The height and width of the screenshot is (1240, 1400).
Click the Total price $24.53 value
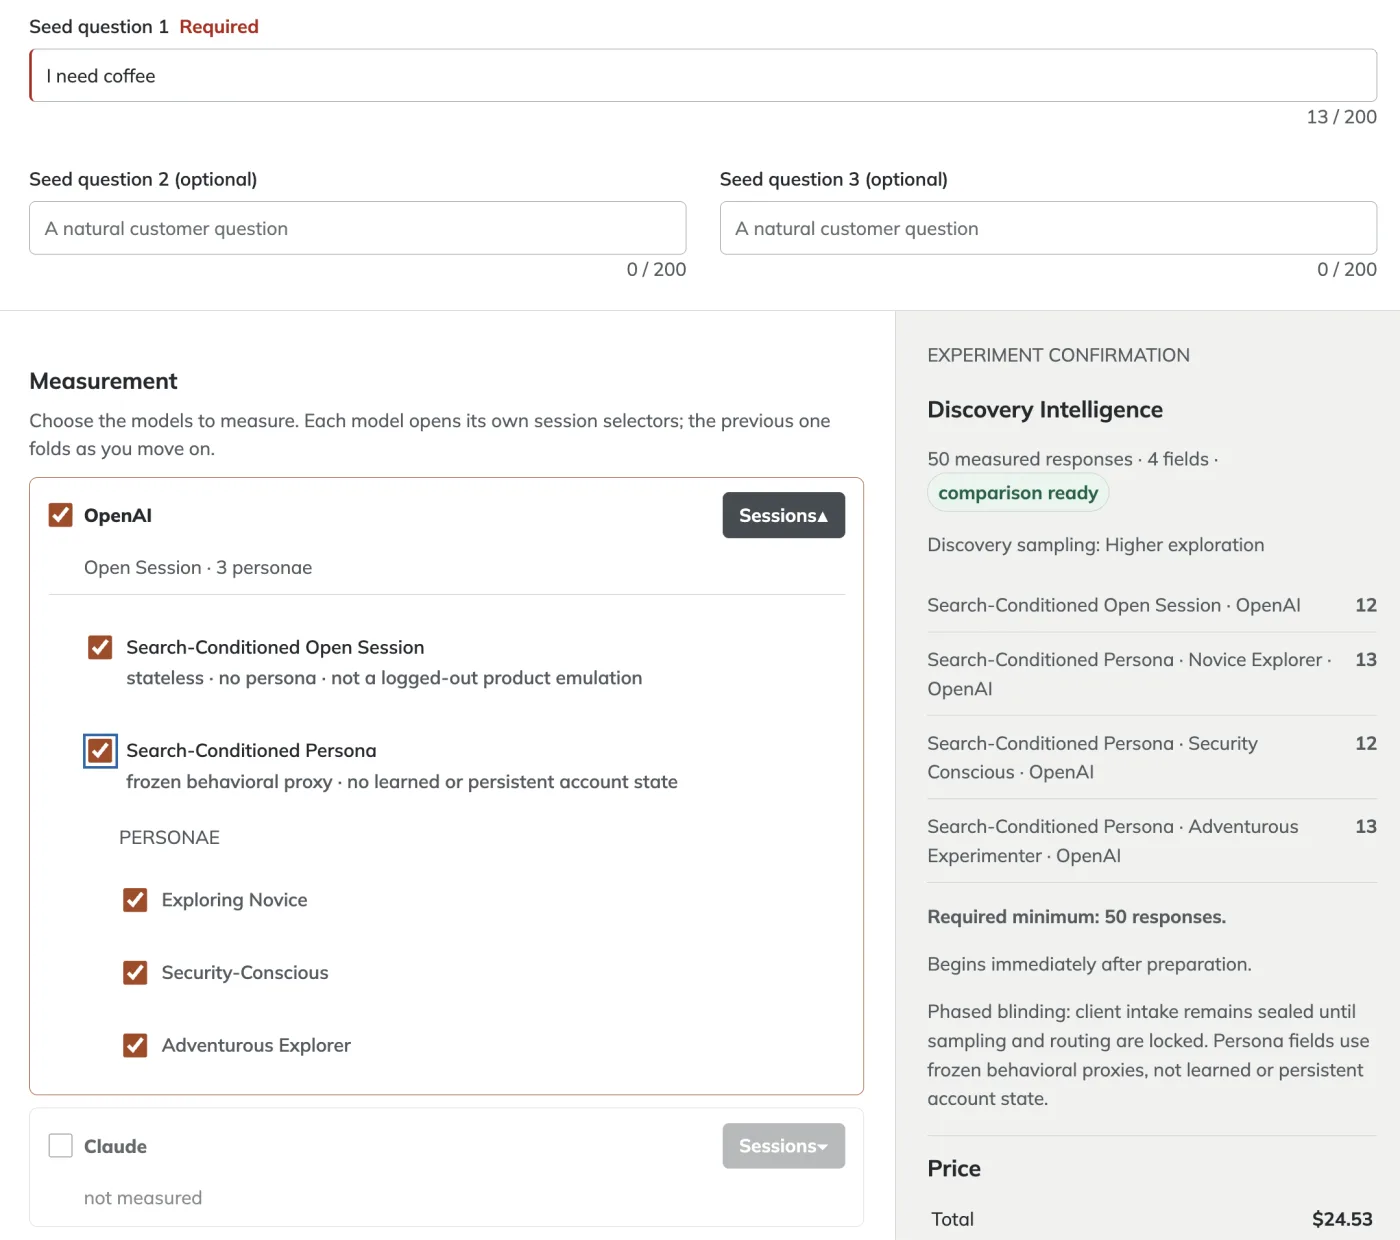click(x=1342, y=1219)
